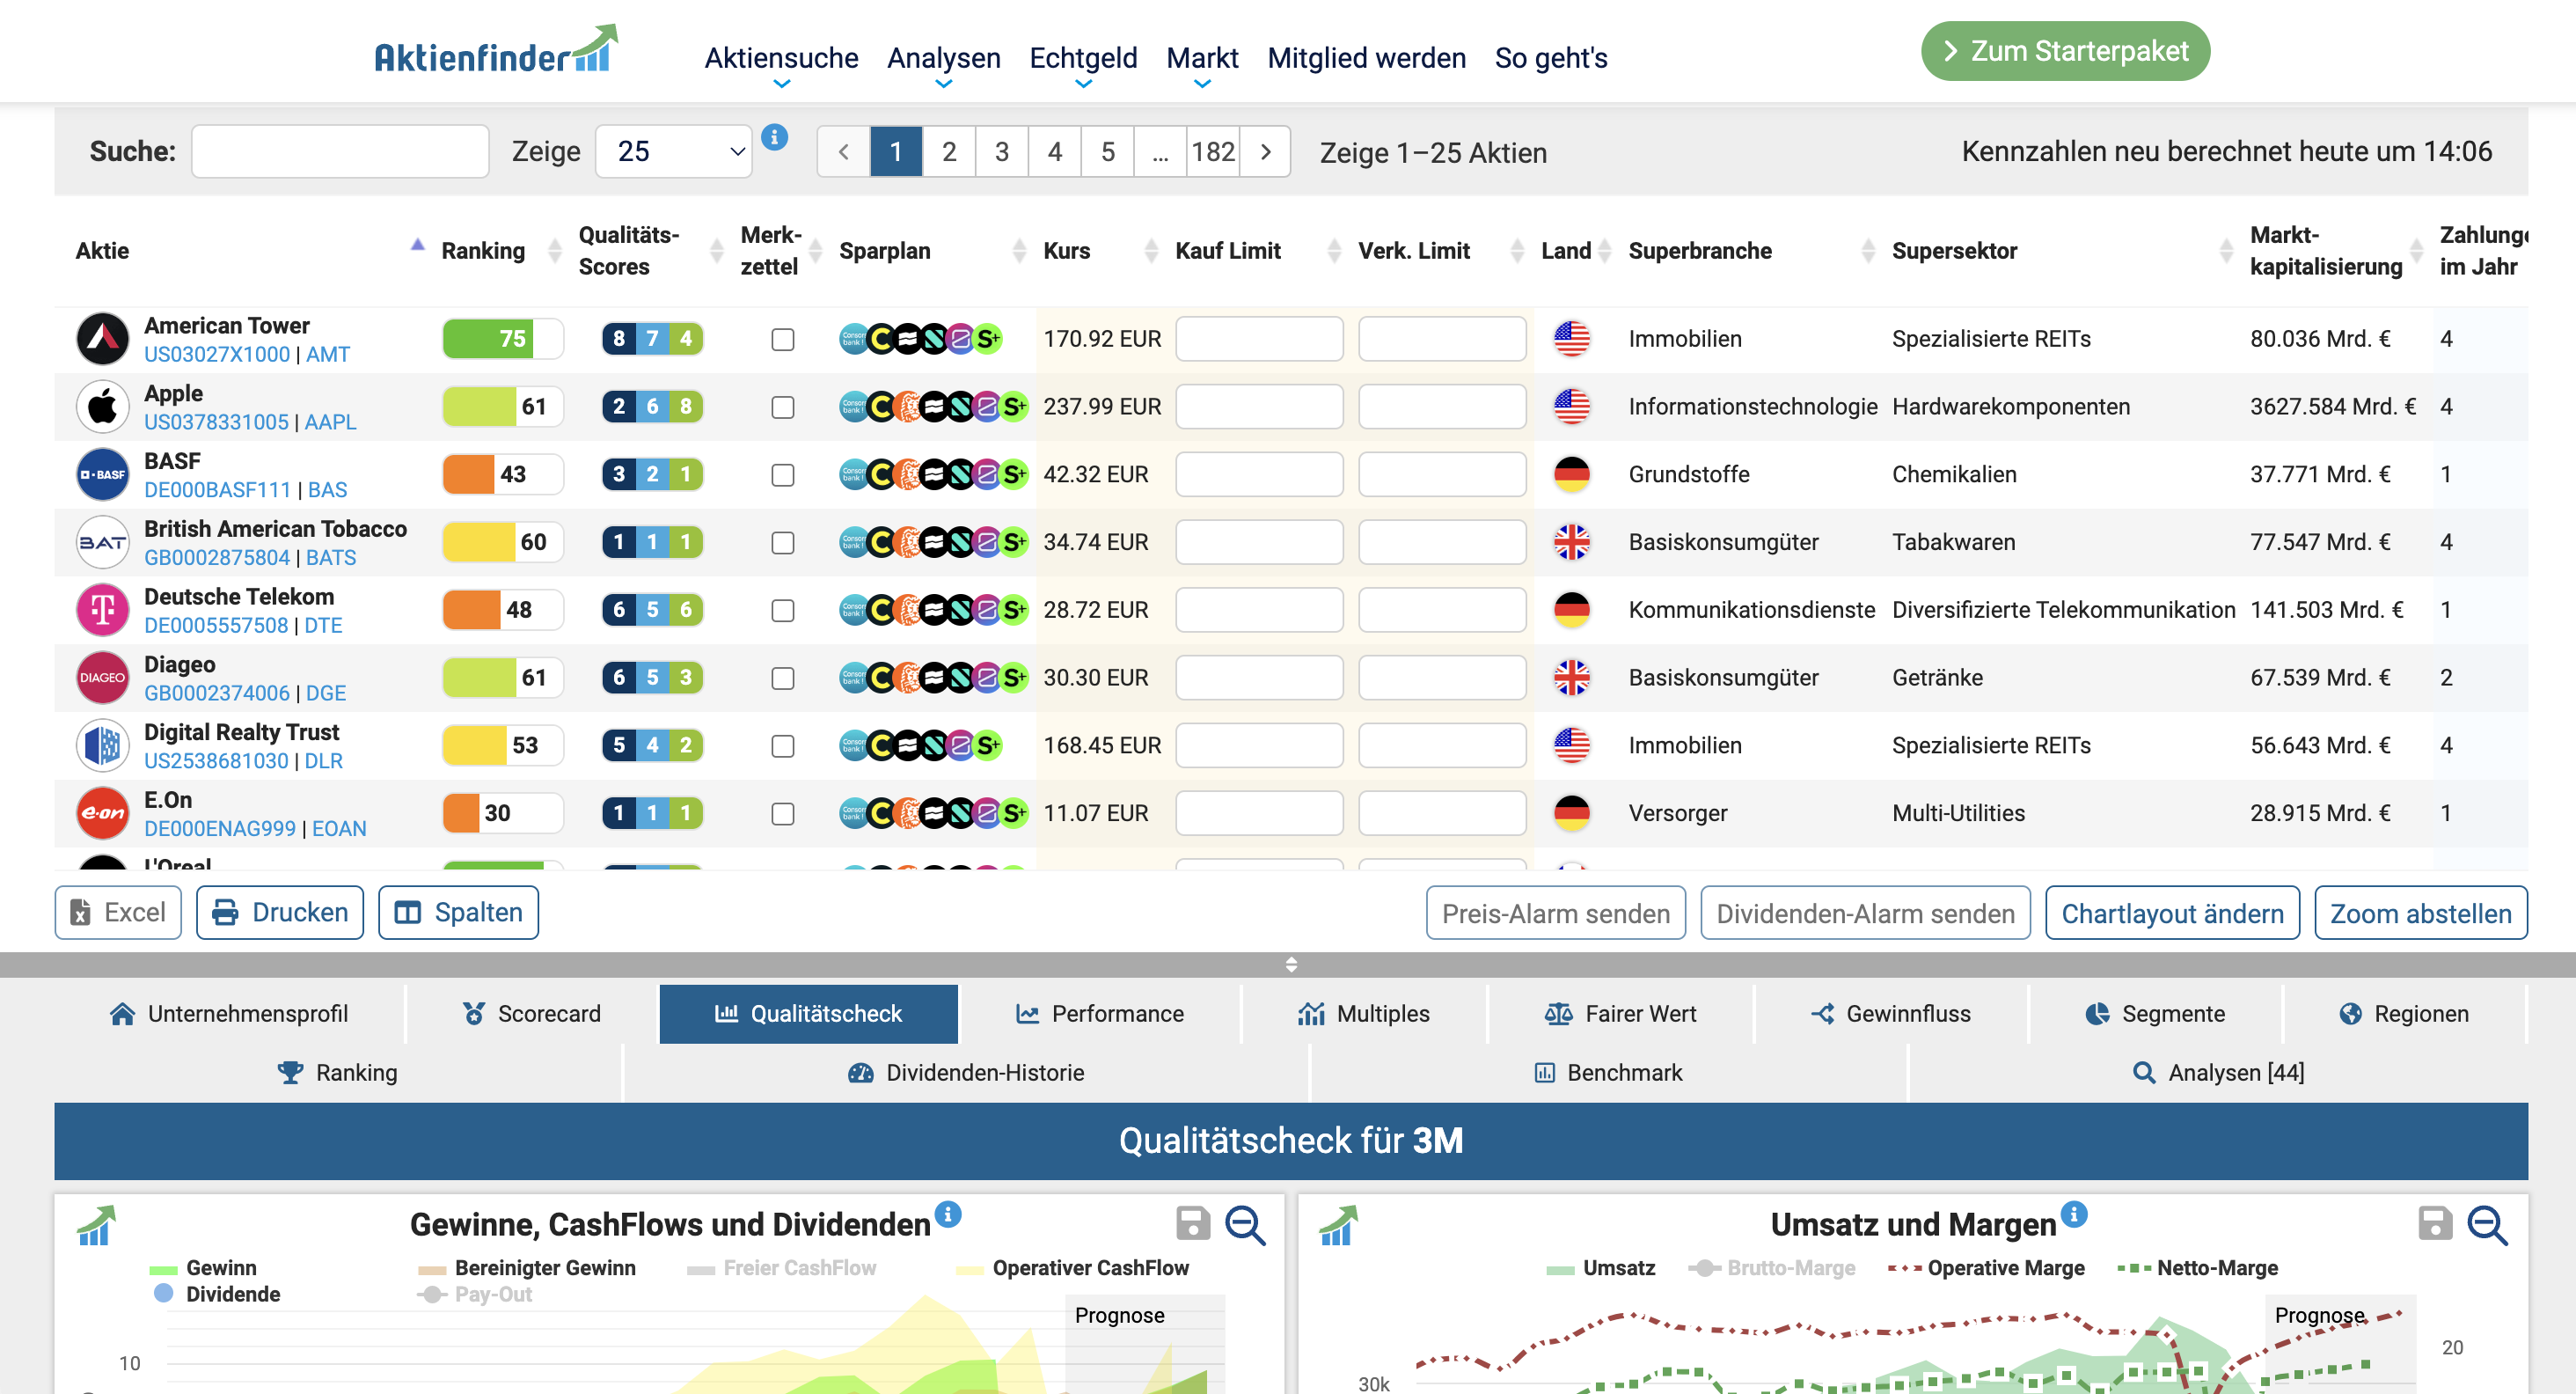Zoom out the Gewinne, CashFlows und Dividenden chart
Image resolution: width=2576 pixels, height=1394 pixels.
click(x=1246, y=1225)
